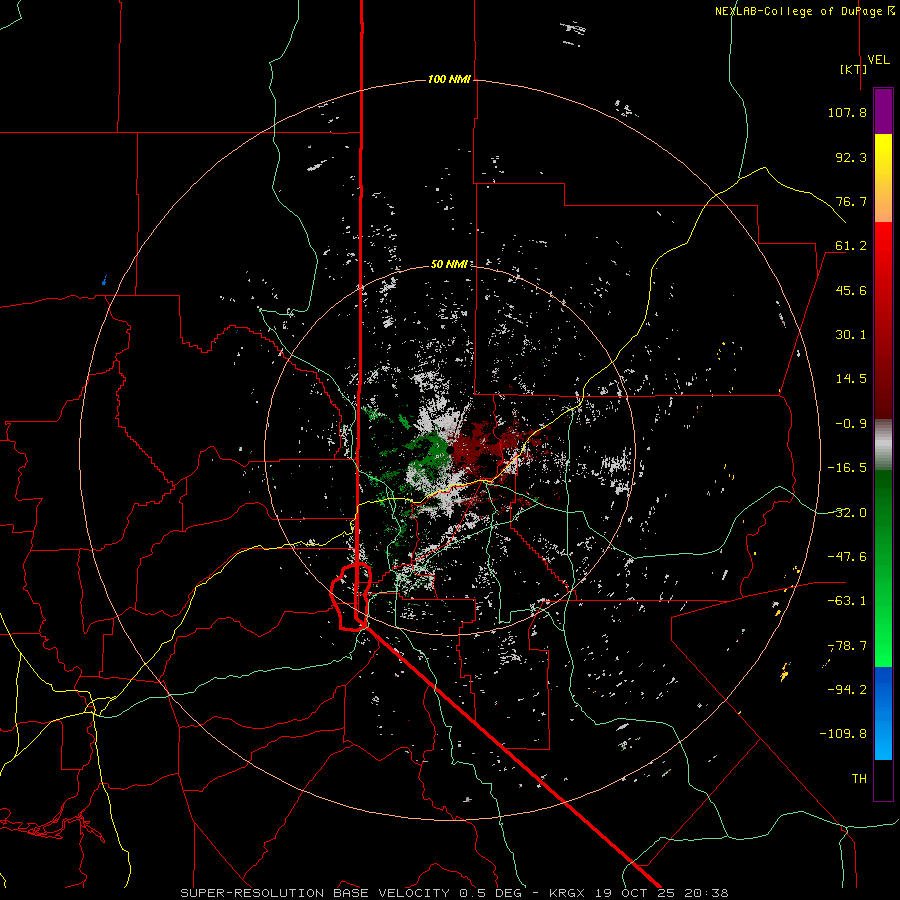This screenshot has width=900, height=900.
Task: Select the -32.0 velocity scale label
Action: point(847,513)
